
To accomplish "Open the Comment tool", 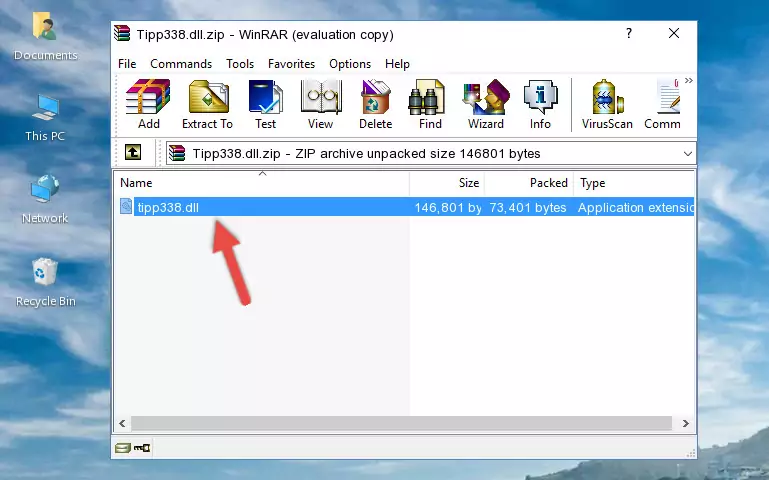I will pos(663,104).
